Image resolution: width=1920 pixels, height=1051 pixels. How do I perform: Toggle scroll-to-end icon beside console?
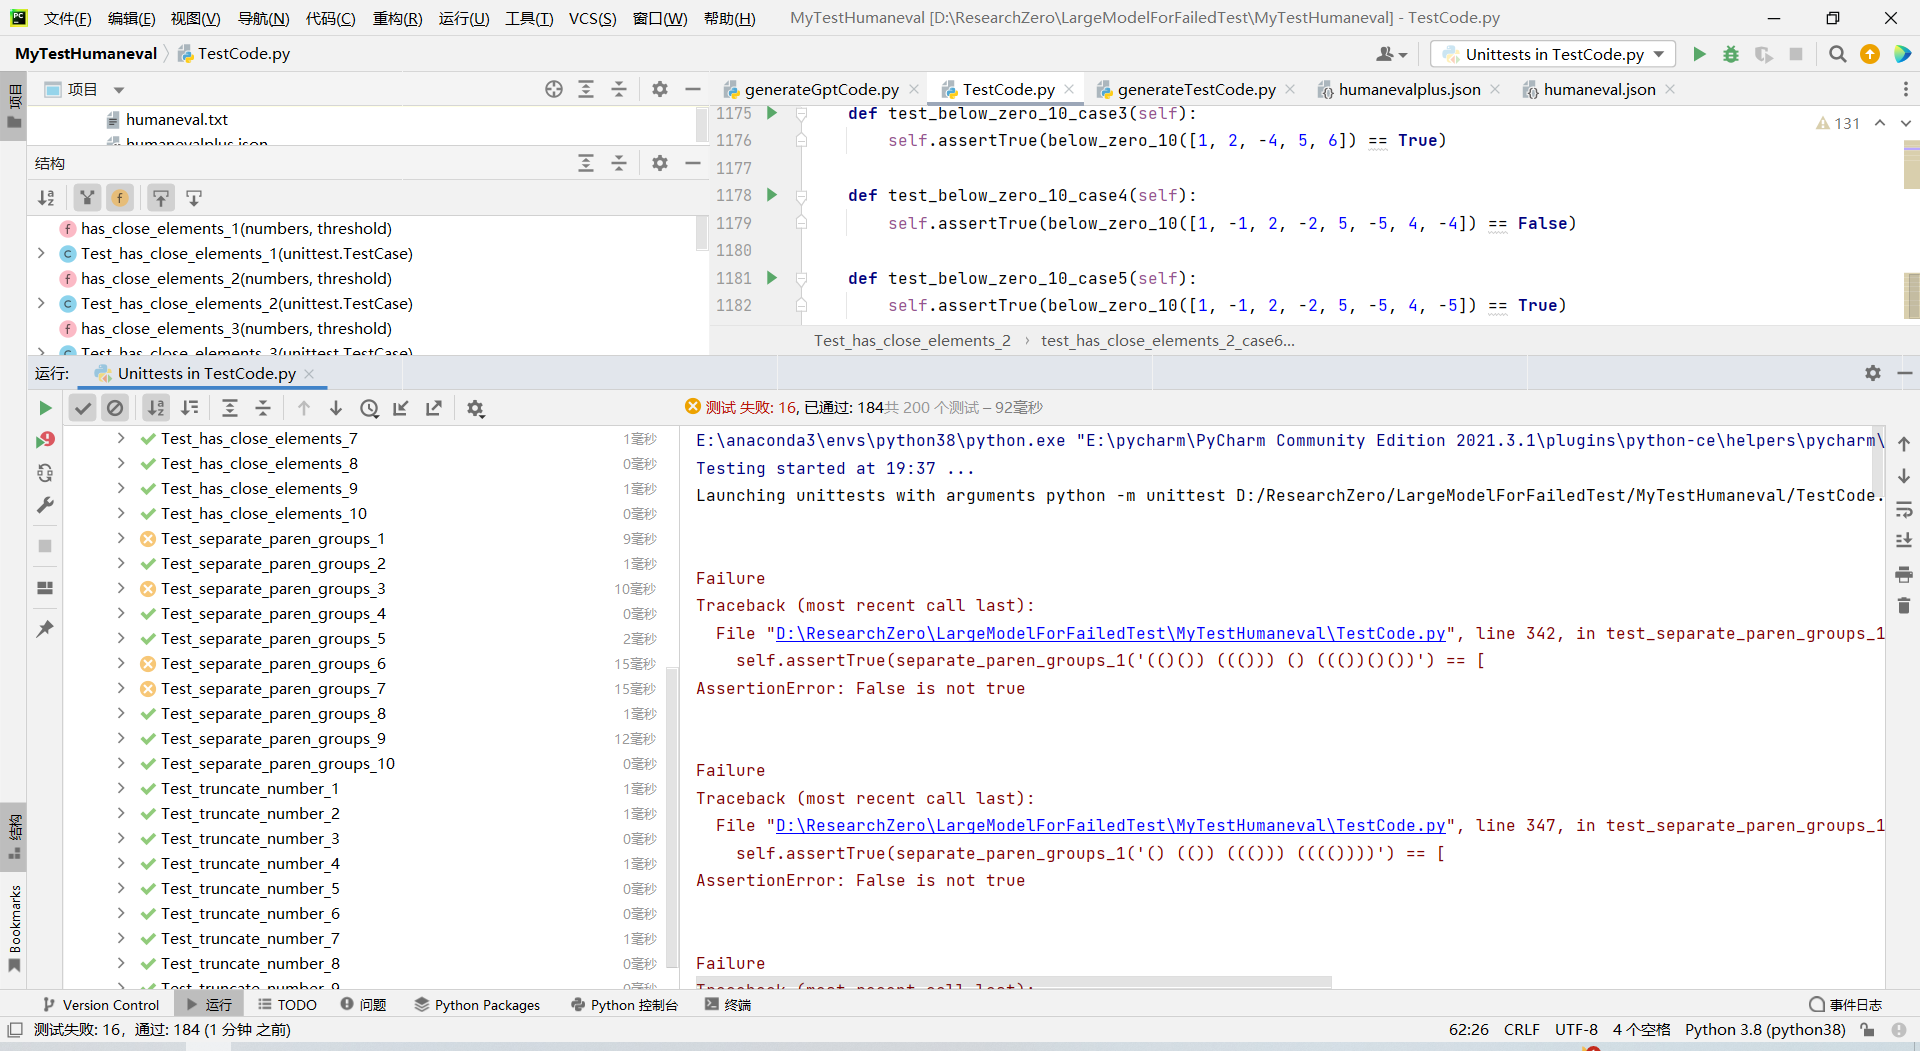tap(1904, 541)
